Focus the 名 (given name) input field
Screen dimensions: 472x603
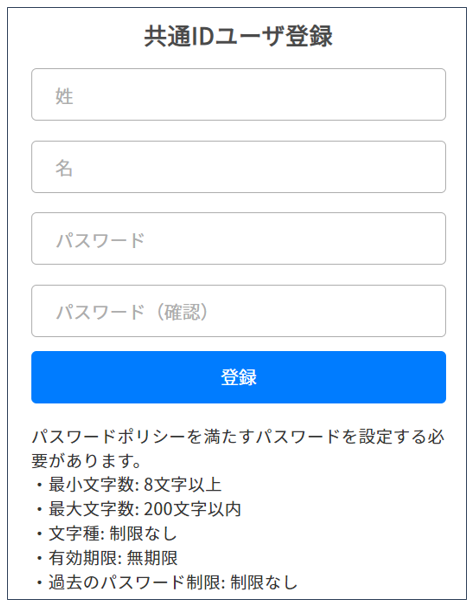click(x=239, y=167)
